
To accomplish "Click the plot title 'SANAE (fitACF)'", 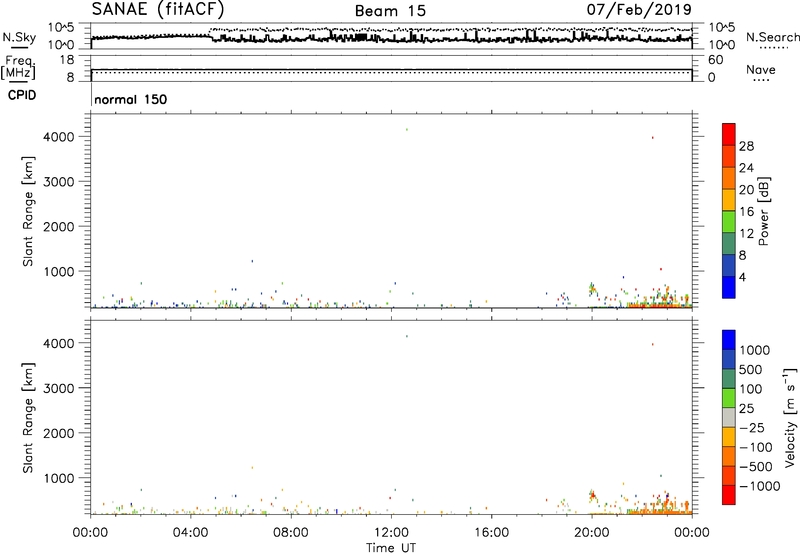I will coord(158,10).
